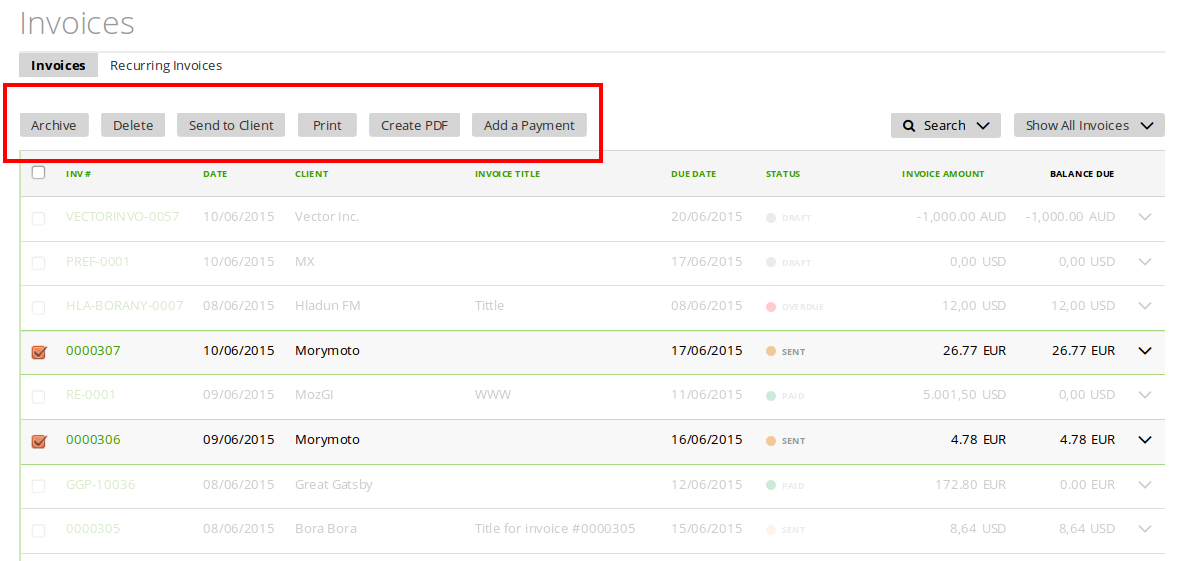Sort by the DUE DATE column header
Image resolution: width=1183 pixels, height=561 pixels.
(x=693, y=174)
